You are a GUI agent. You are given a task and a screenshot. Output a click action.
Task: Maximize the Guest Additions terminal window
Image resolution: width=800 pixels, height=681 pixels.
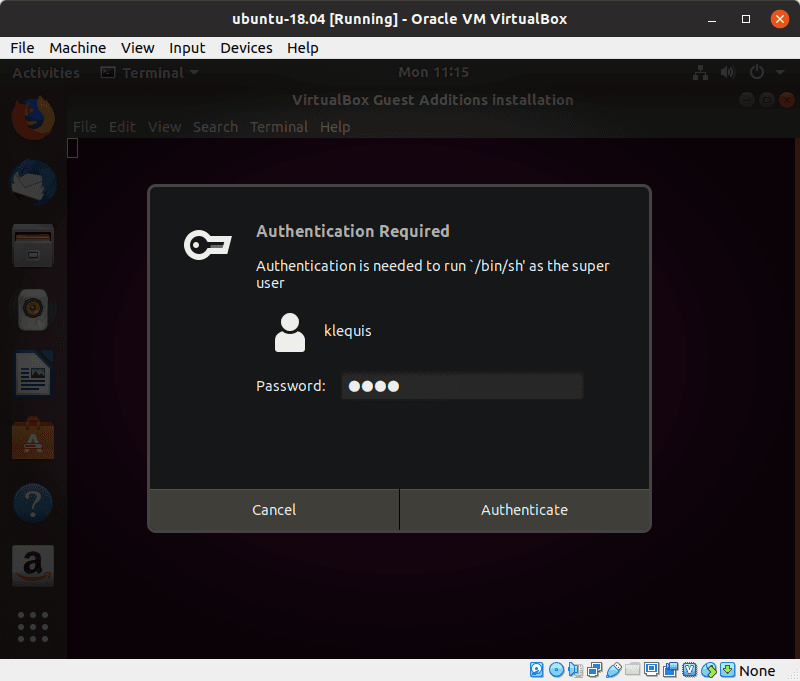[x=767, y=99]
